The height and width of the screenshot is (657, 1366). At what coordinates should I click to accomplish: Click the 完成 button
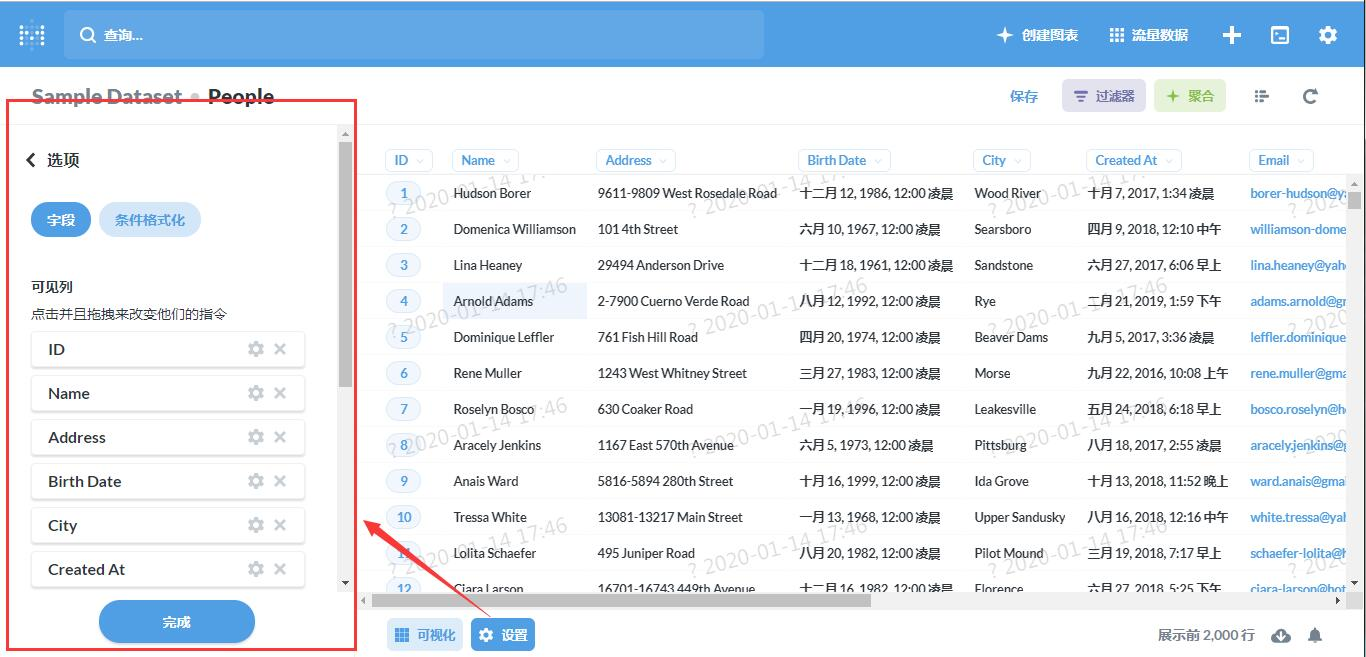pyautogui.click(x=177, y=622)
